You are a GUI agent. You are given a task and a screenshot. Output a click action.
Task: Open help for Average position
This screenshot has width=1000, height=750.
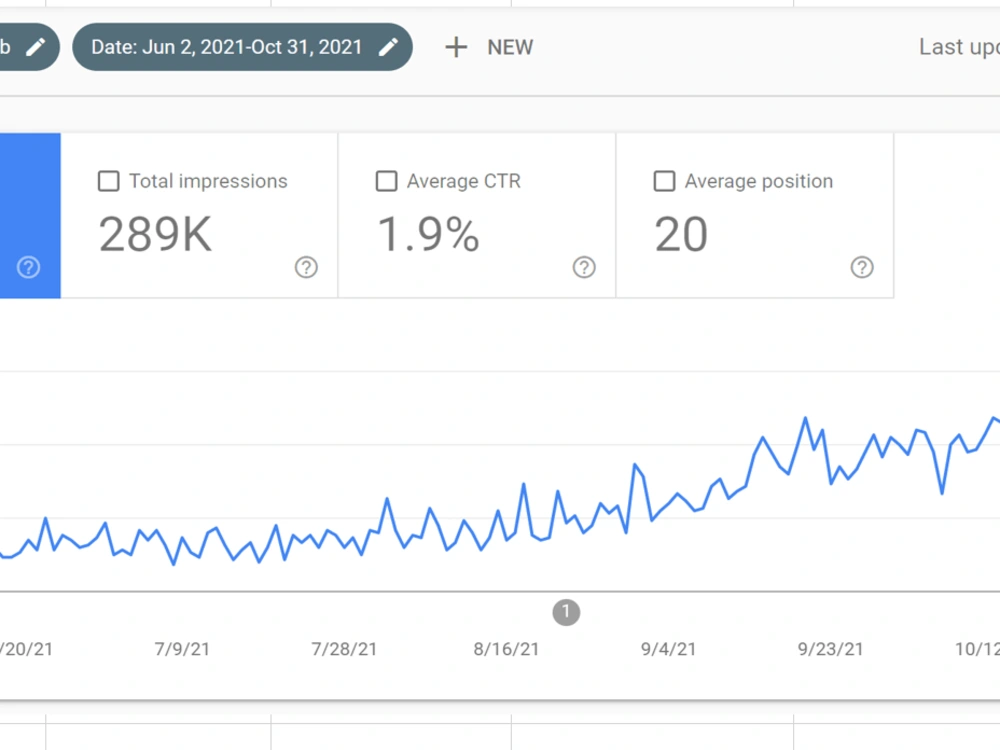(x=862, y=267)
